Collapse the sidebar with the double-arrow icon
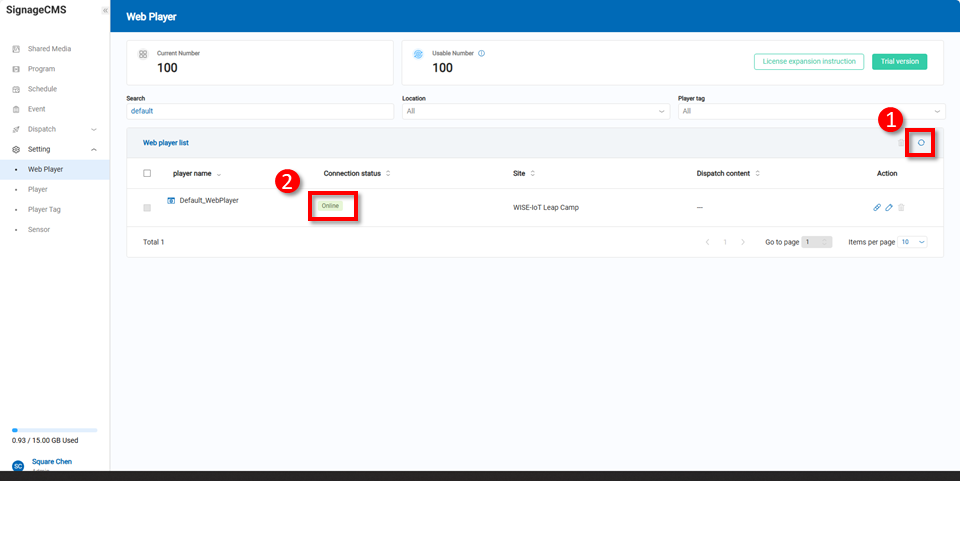The width and height of the screenshot is (960, 540). [105, 10]
